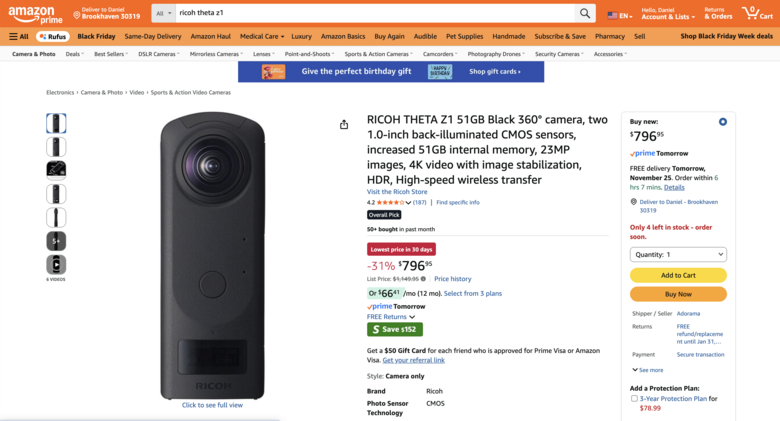780x421 pixels.
Task: Select the Buy new radio button
Action: 723,122
